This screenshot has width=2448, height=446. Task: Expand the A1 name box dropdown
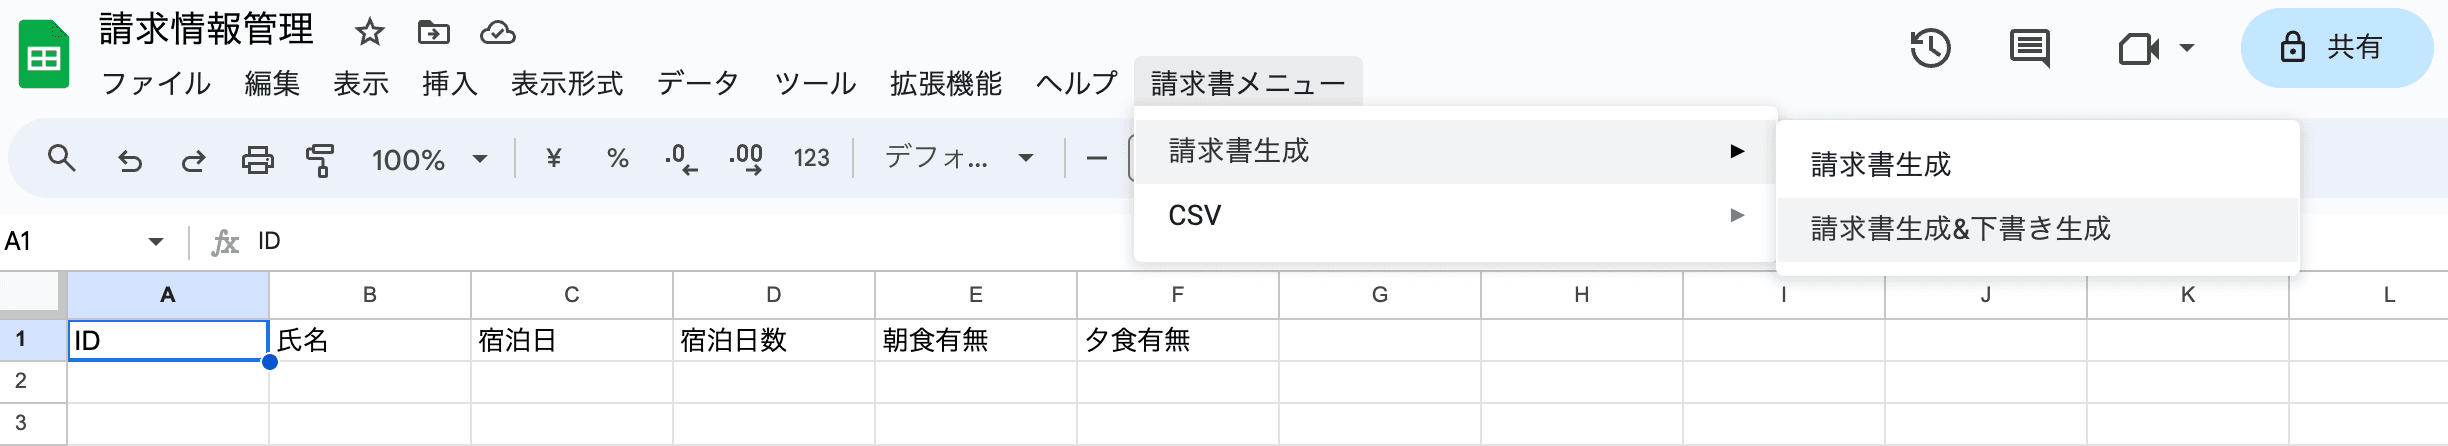click(x=156, y=241)
